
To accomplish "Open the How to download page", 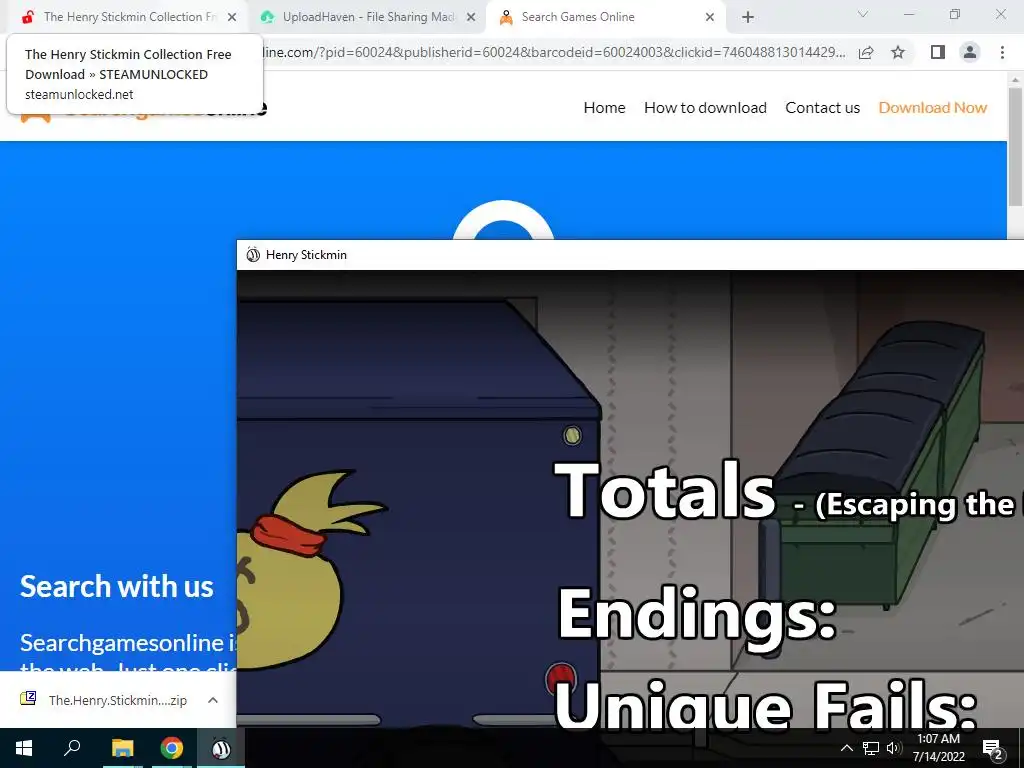I will click(x=705, y=108).
